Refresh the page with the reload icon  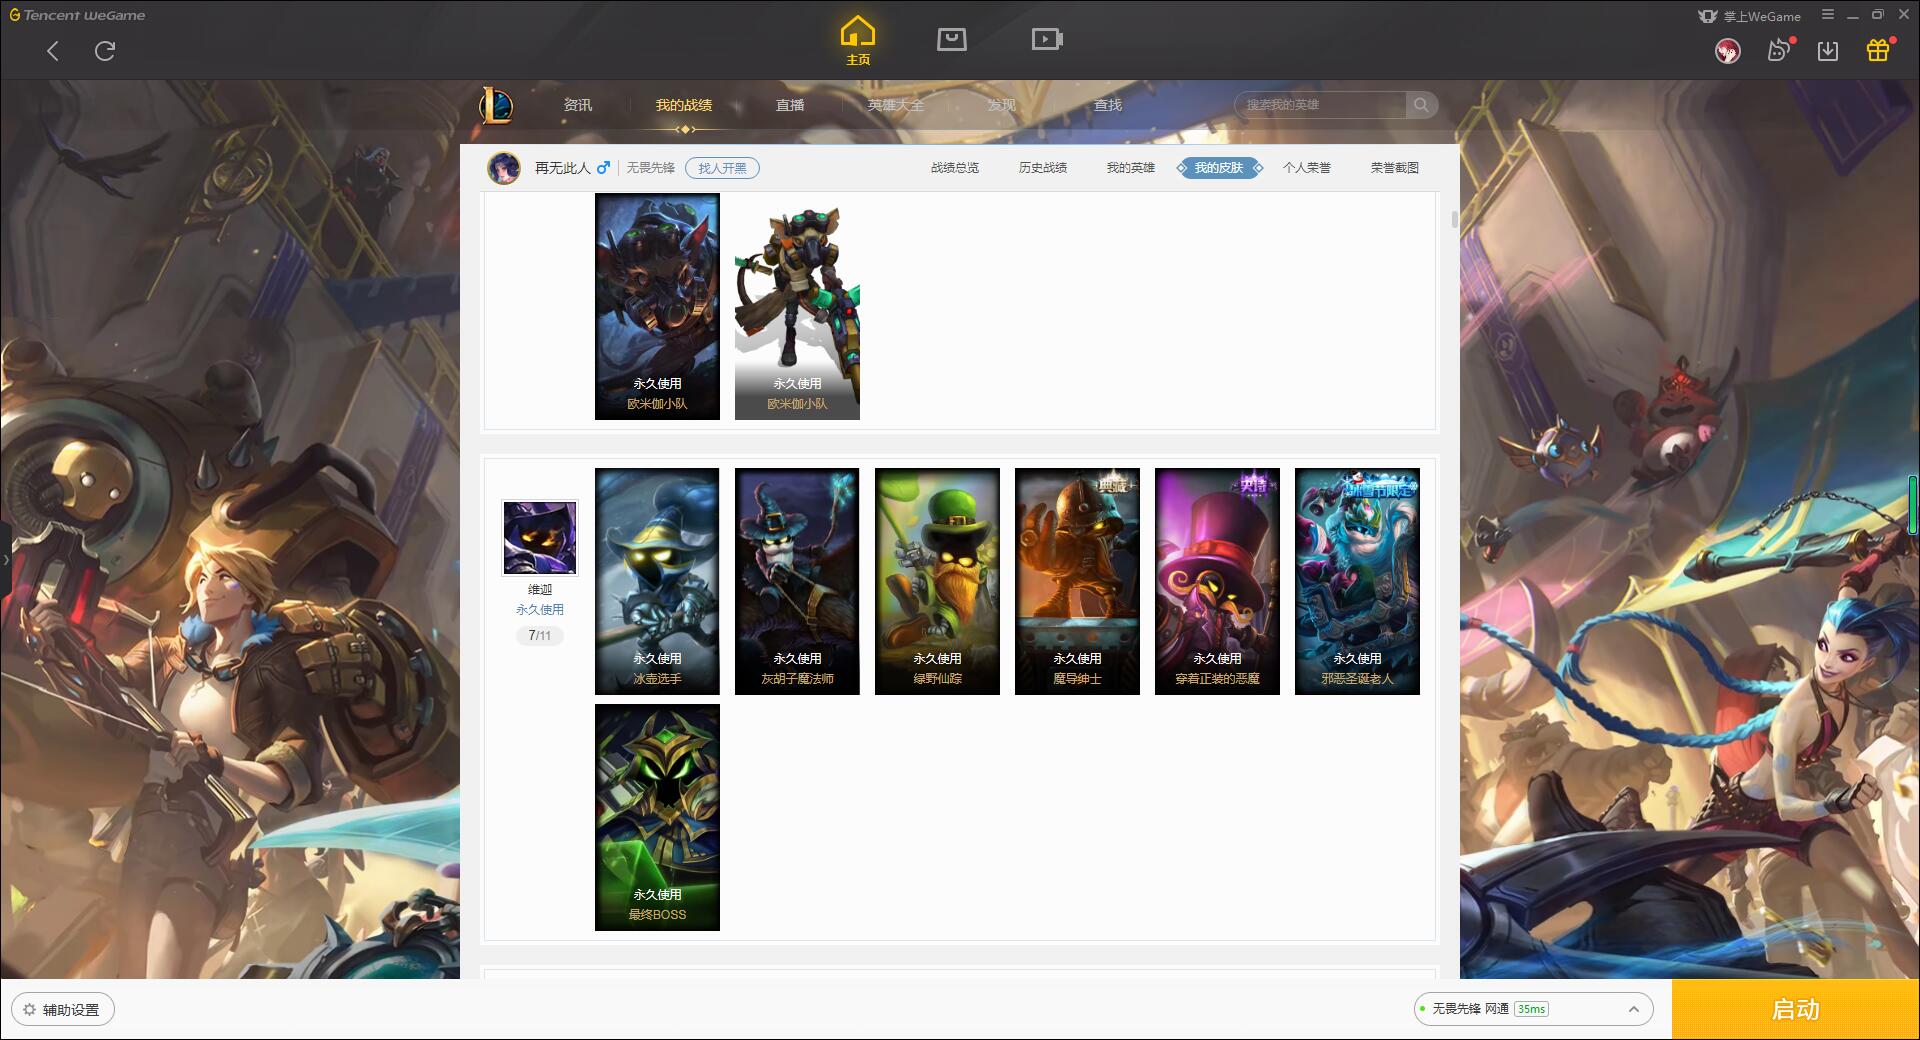105,51
